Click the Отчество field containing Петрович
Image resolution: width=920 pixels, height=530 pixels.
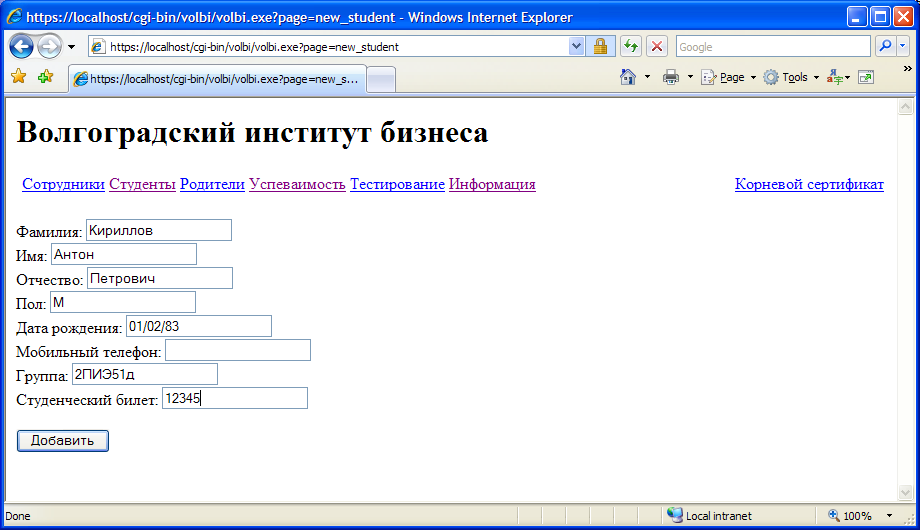[x=160, y=278]
